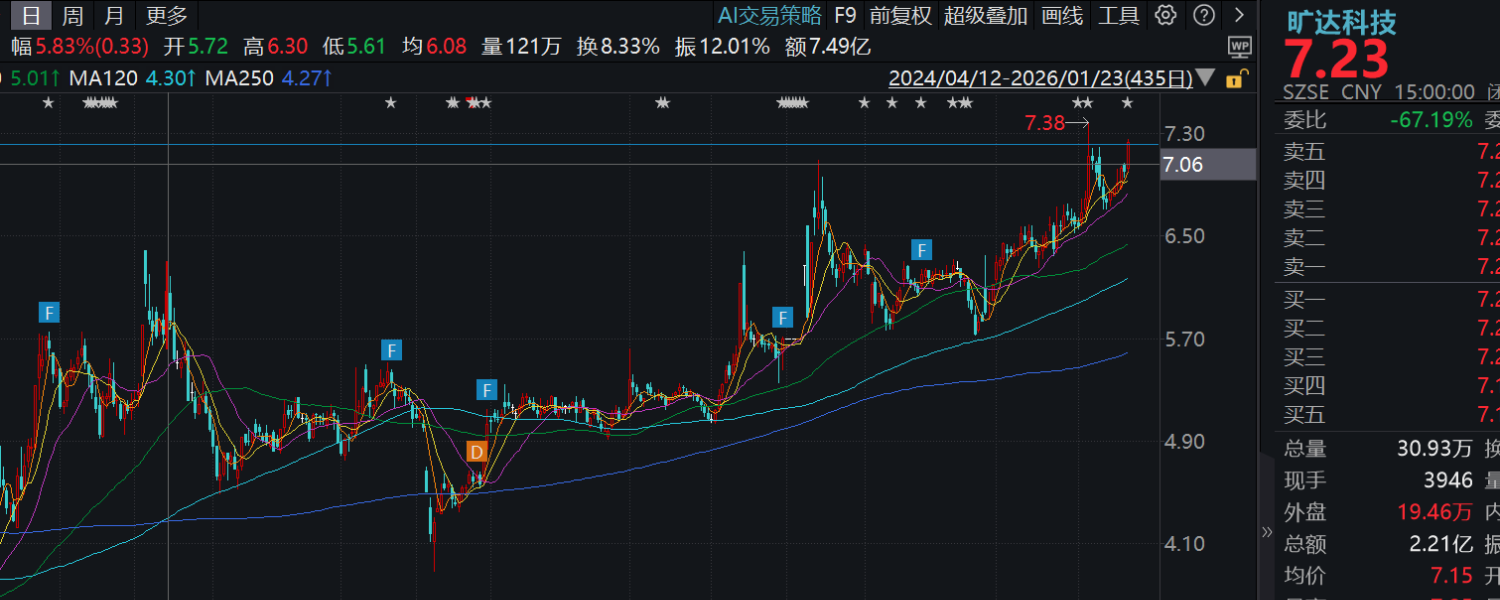This screenshot has height=600, width=1500.
Task: Switch to monthly 月 chart period
Action: (114, 15)
